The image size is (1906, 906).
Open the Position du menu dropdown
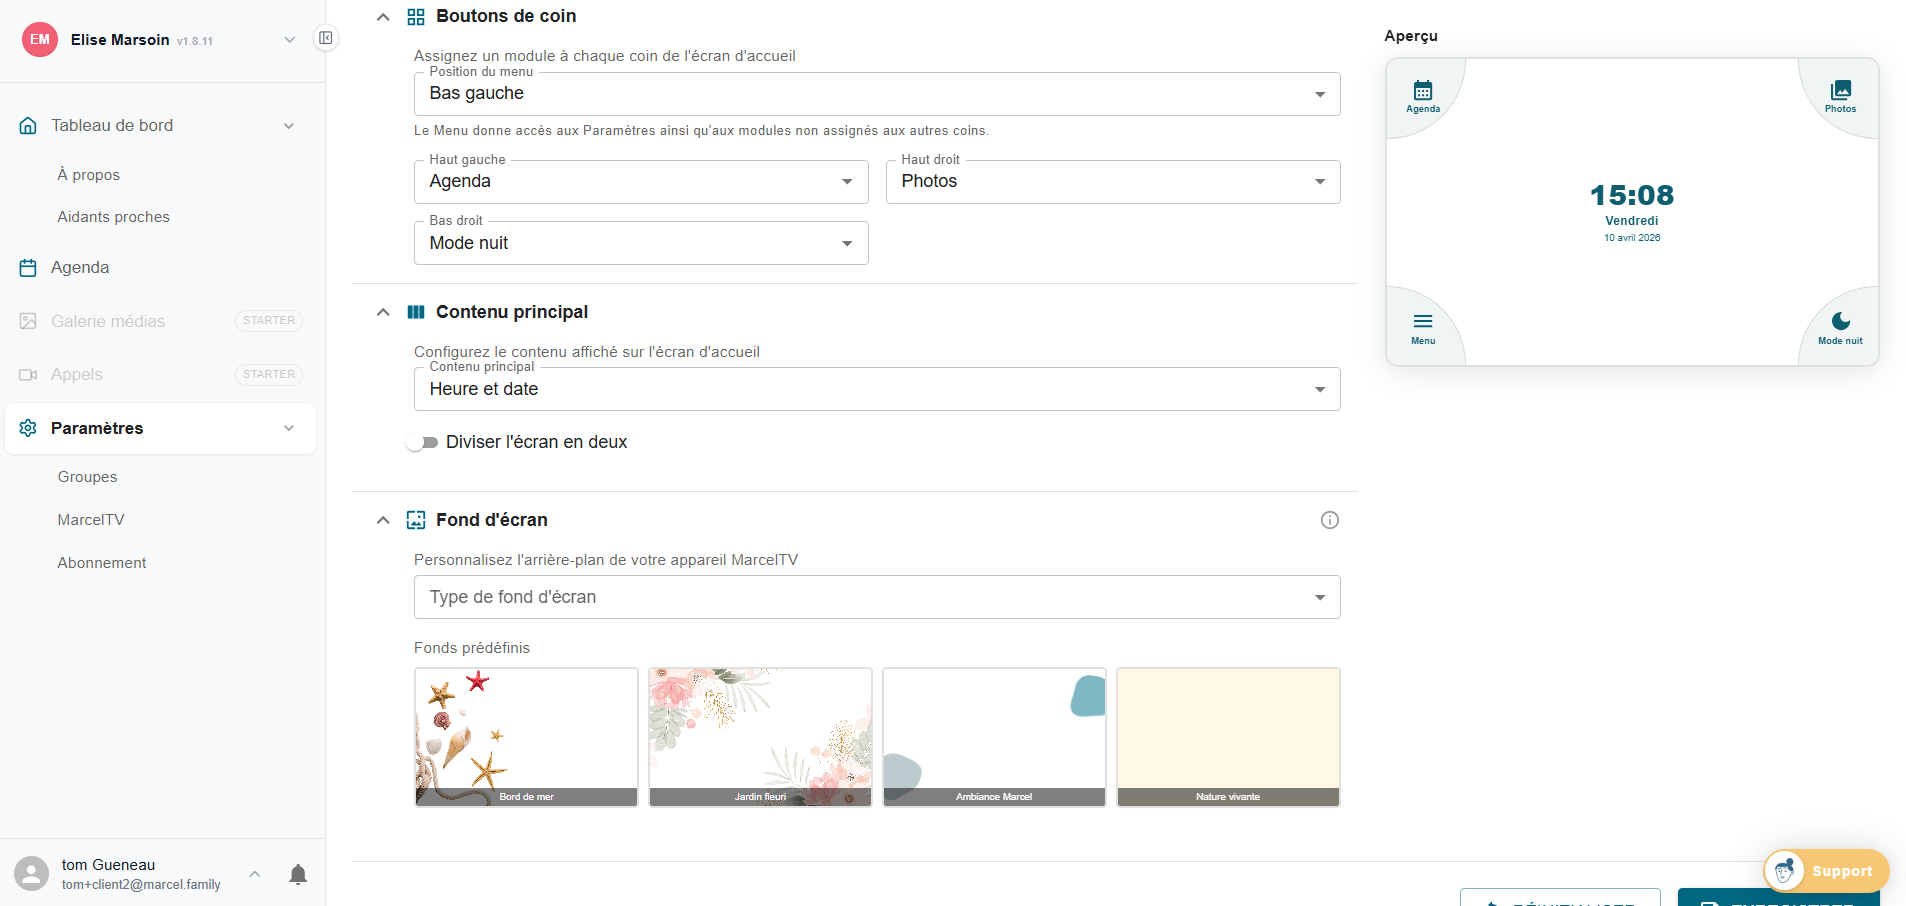coord(876,94)
